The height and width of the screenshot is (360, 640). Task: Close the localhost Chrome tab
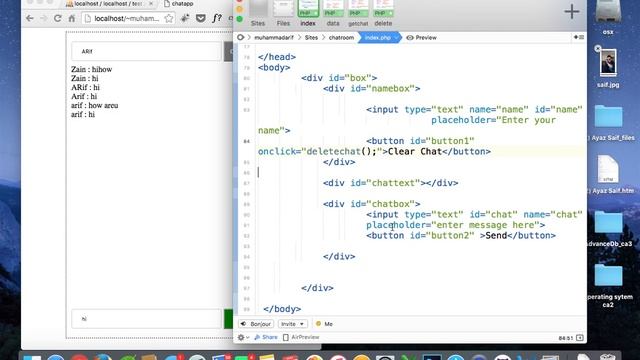click(151, 4)
